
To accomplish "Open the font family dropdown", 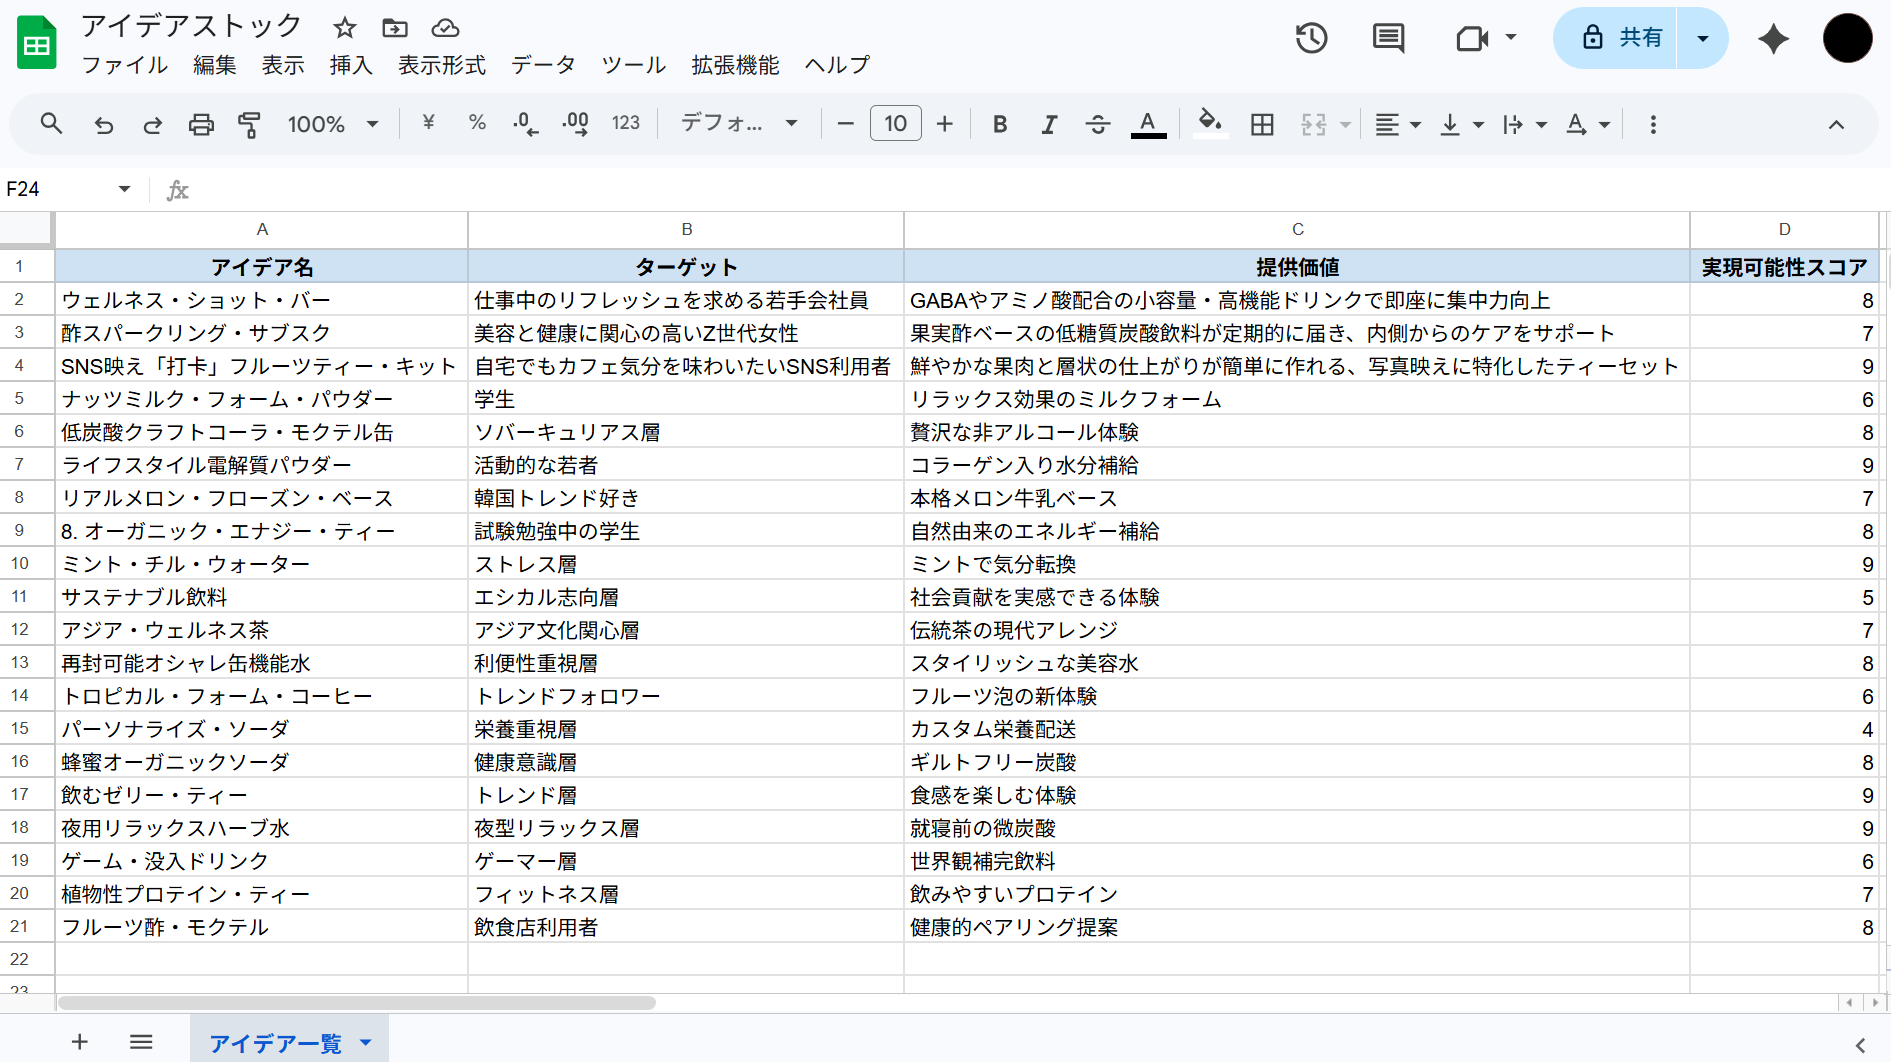I will point(739,124).
